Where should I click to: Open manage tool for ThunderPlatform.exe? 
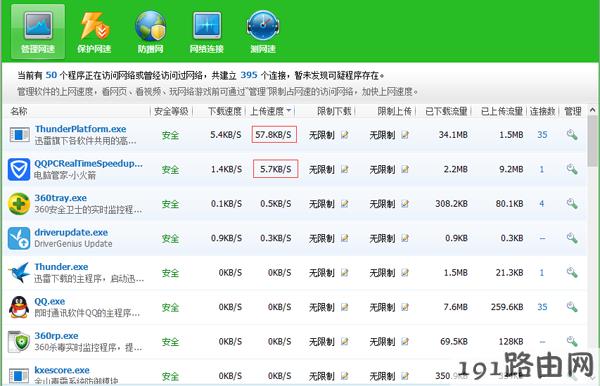click(572, 135)
